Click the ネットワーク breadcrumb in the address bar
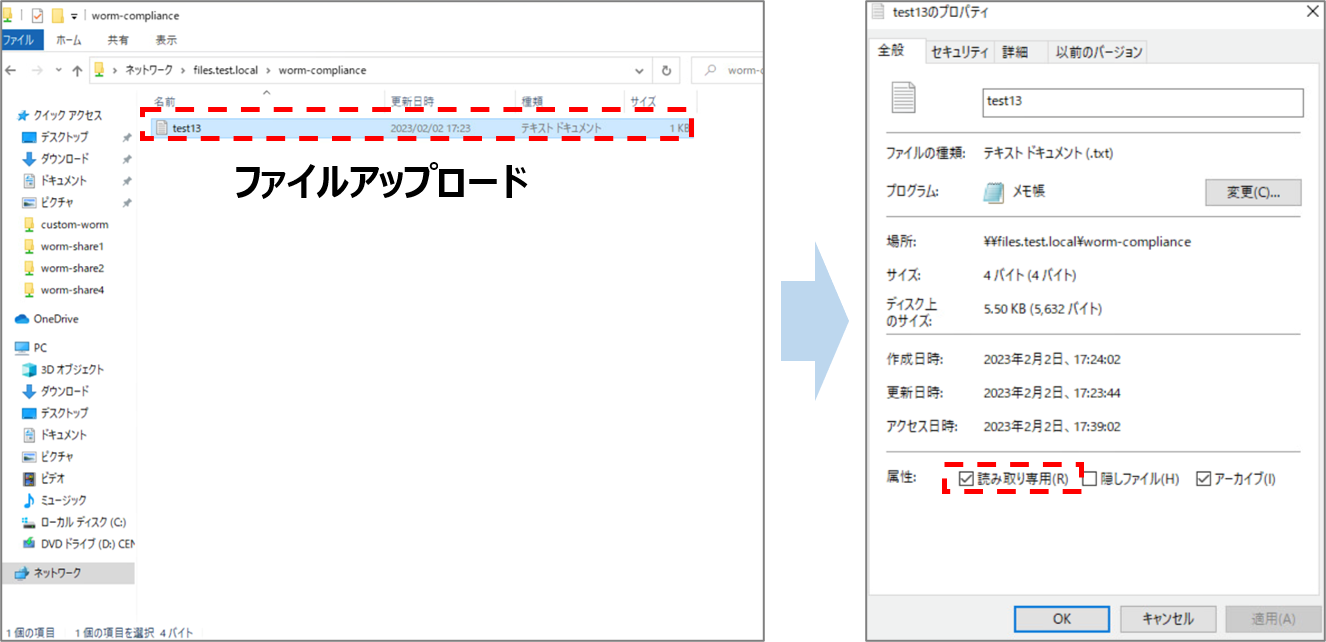Image resolution: width=1326 pixels, height=642 pixels. pyautogui.click(x=148, y=71)
